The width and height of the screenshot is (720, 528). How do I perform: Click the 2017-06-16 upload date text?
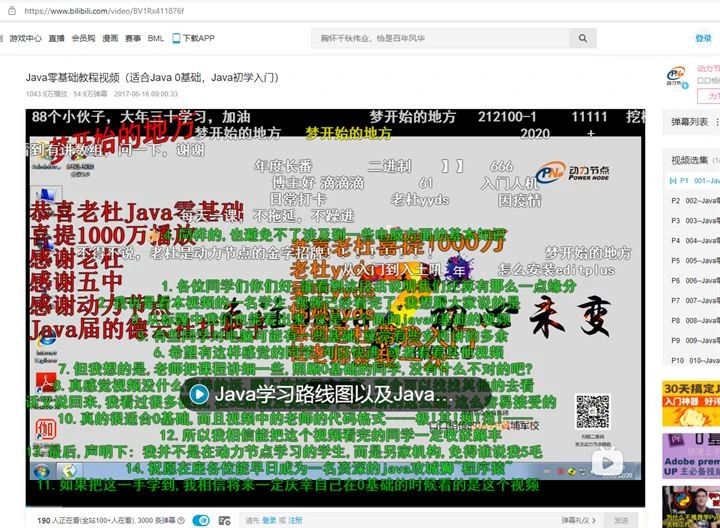tap(146, 94)
